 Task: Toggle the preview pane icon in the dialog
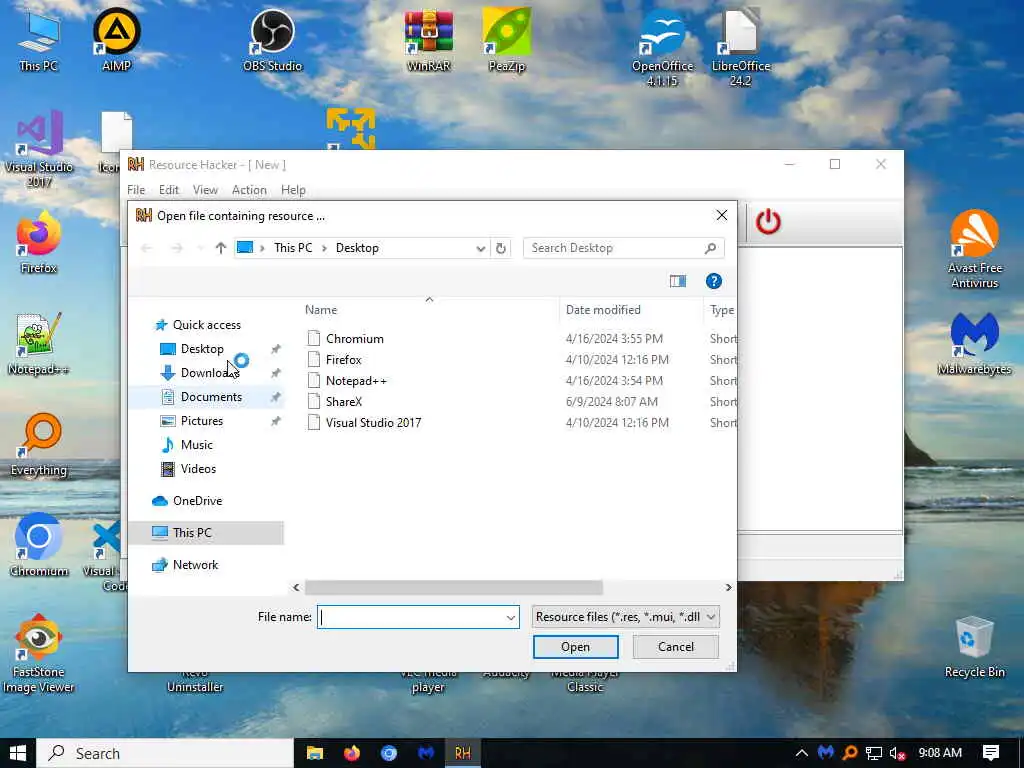tap(678, 281)
